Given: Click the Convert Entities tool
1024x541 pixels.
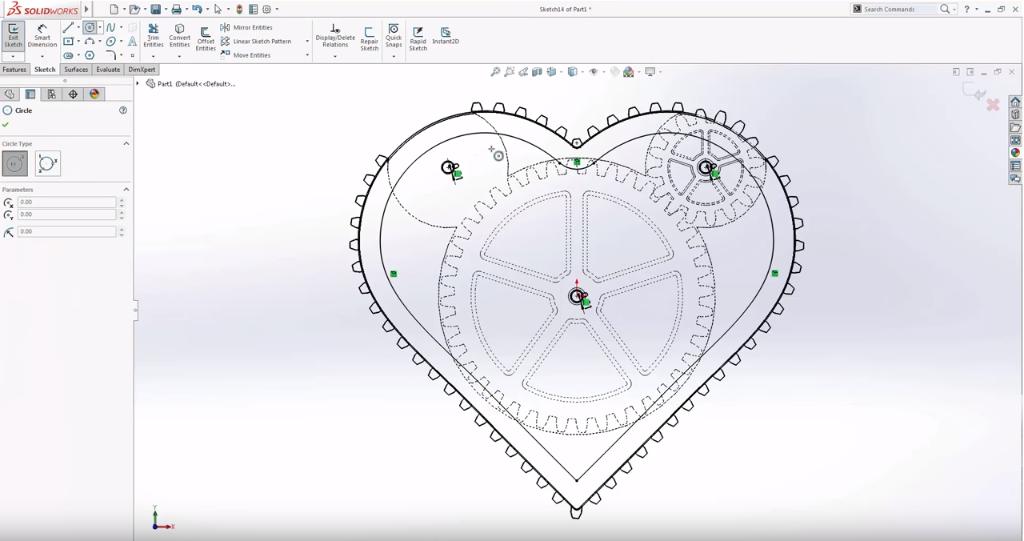Looking at the screenshot, I should point(180,36).
